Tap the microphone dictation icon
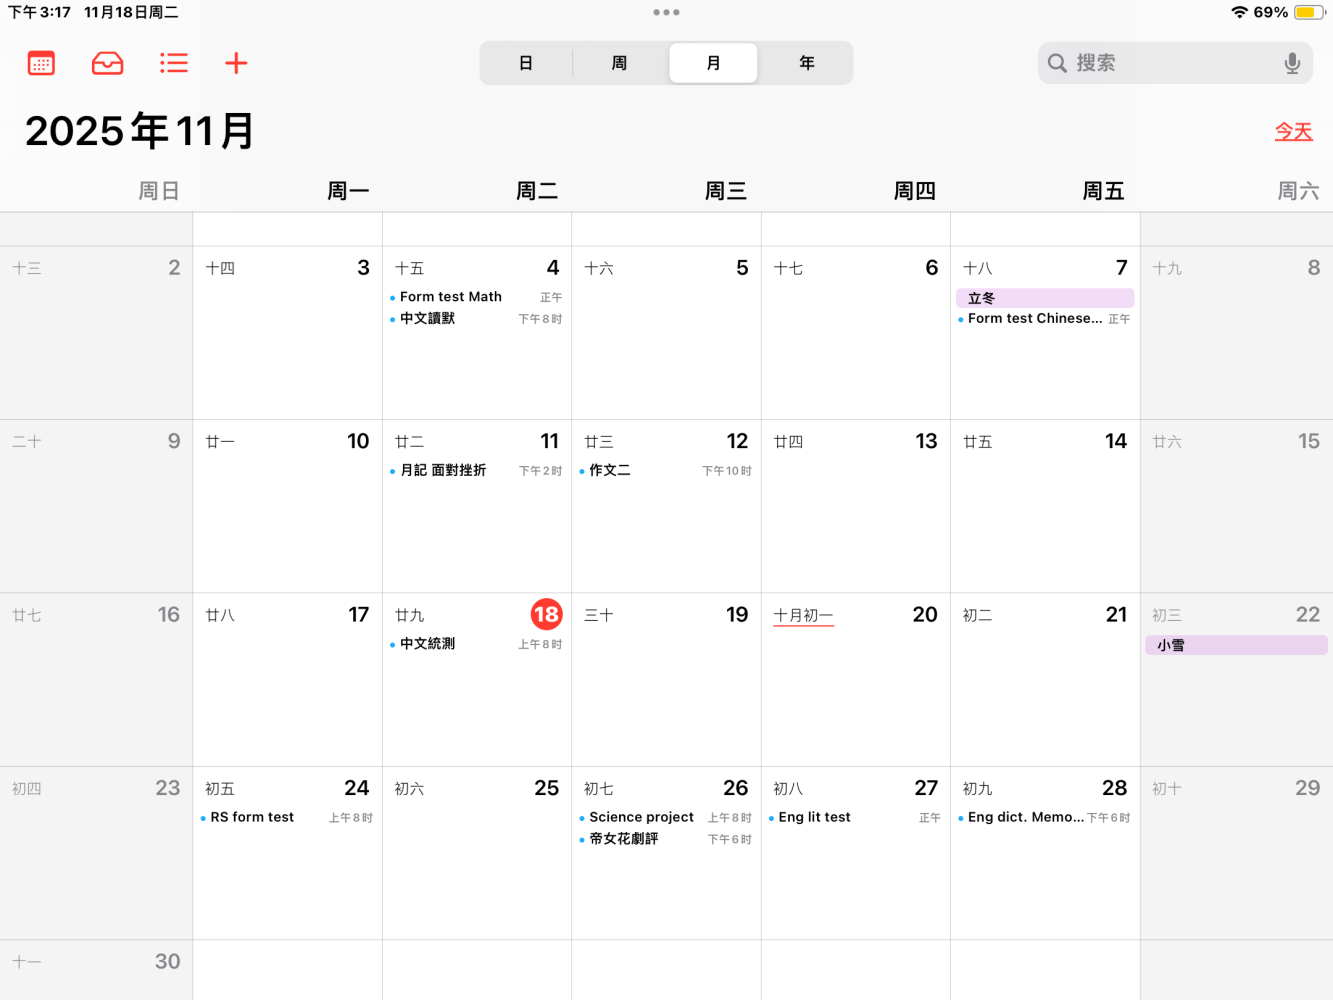 (x=1292, y=63)
